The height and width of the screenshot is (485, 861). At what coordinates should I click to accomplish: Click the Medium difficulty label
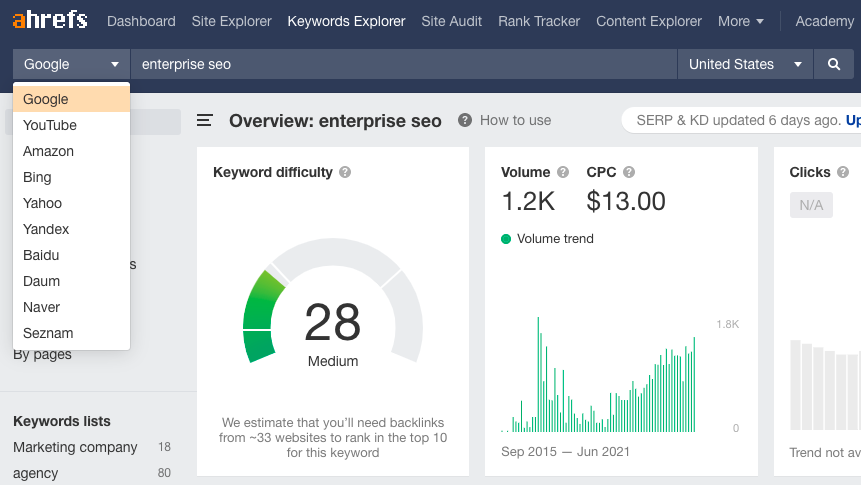pyautogui.click(x=333, y=361)
